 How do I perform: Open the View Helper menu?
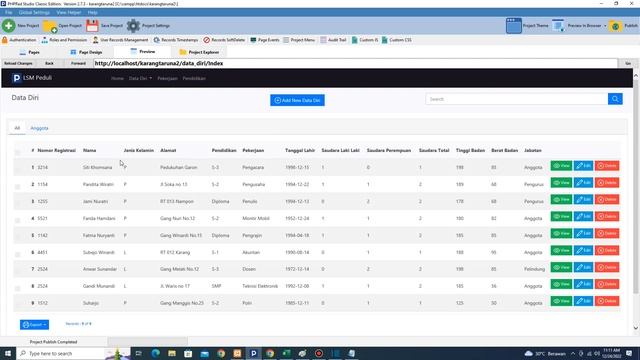click(x=69, y=13)
